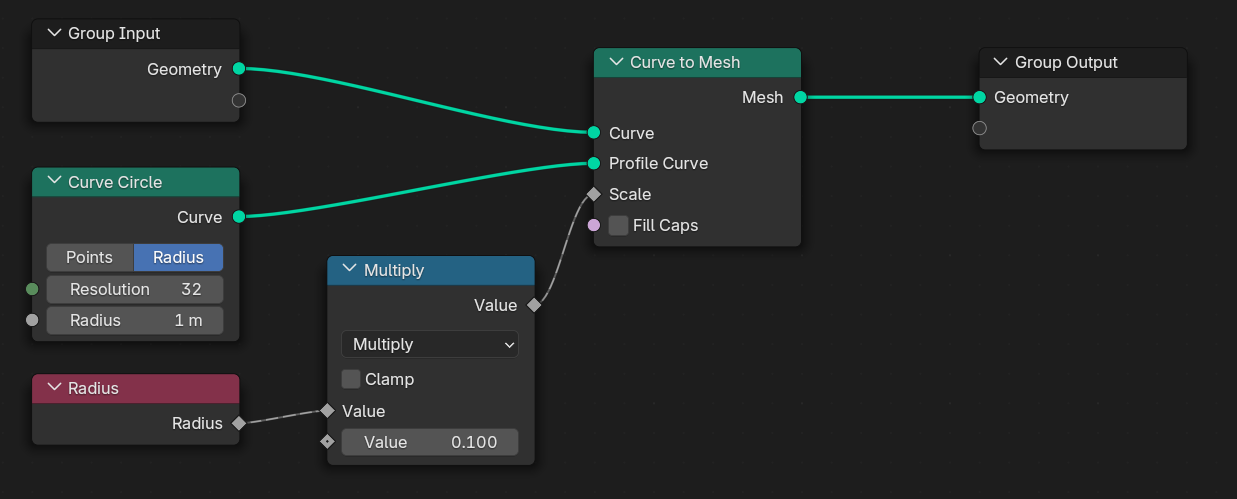
Task: Click the Radius input socket on Curve Circle
Action: point(32,320)
